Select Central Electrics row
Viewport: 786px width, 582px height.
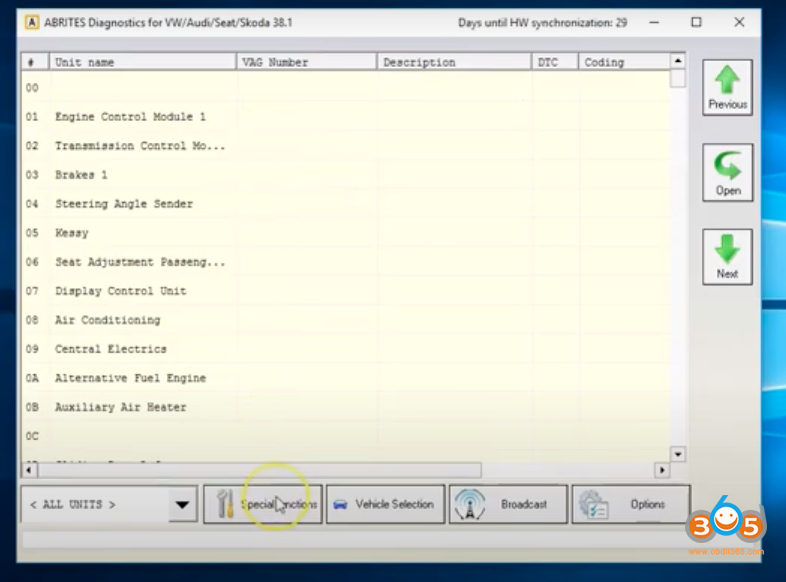346,349
